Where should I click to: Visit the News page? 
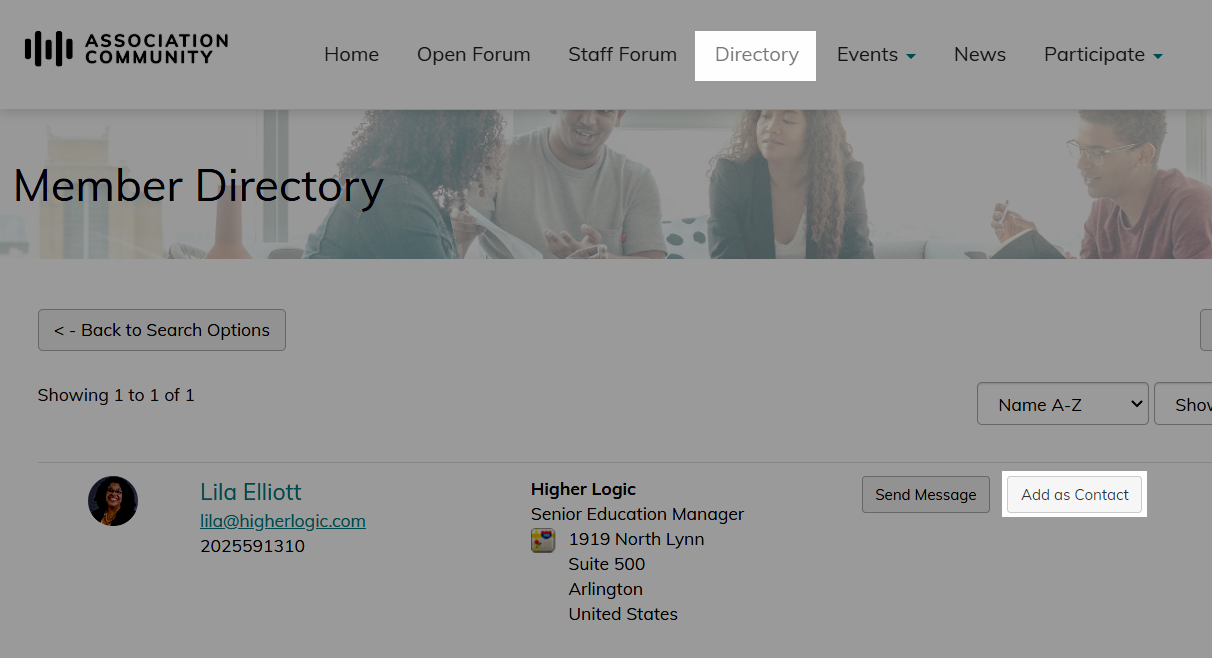[980, 55]
